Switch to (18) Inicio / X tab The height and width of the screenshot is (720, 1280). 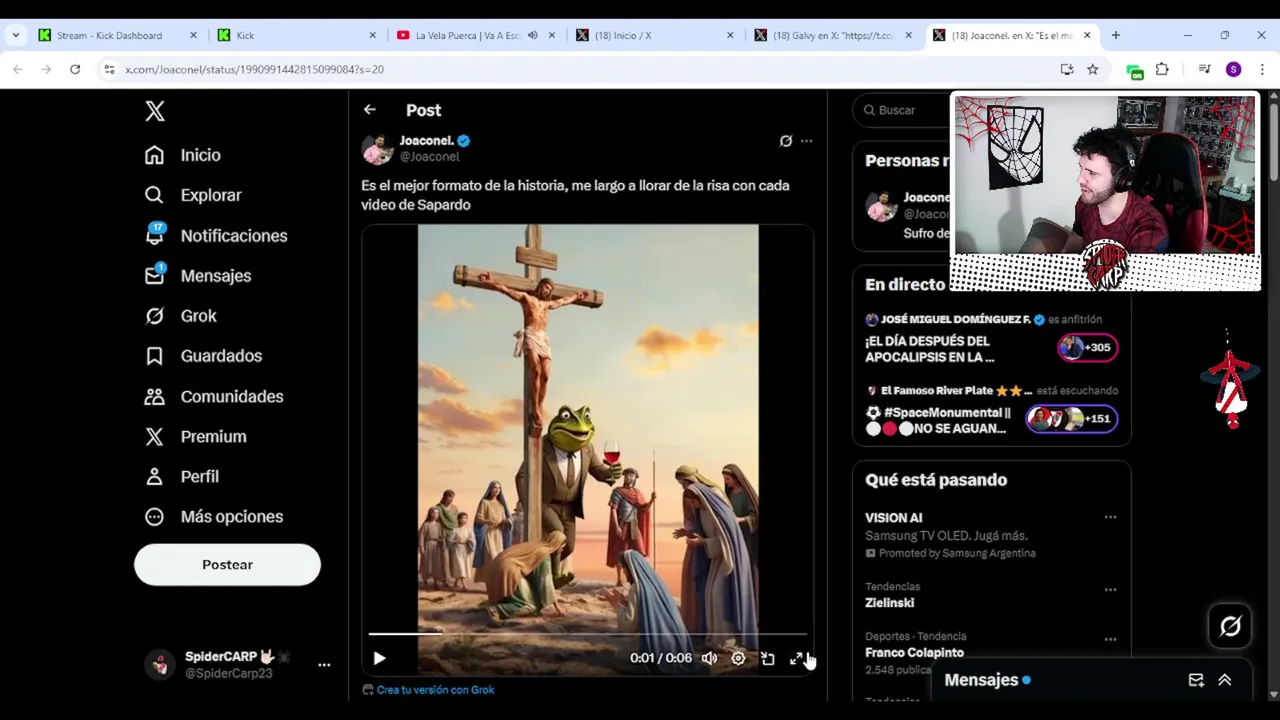tap(655, 35)
